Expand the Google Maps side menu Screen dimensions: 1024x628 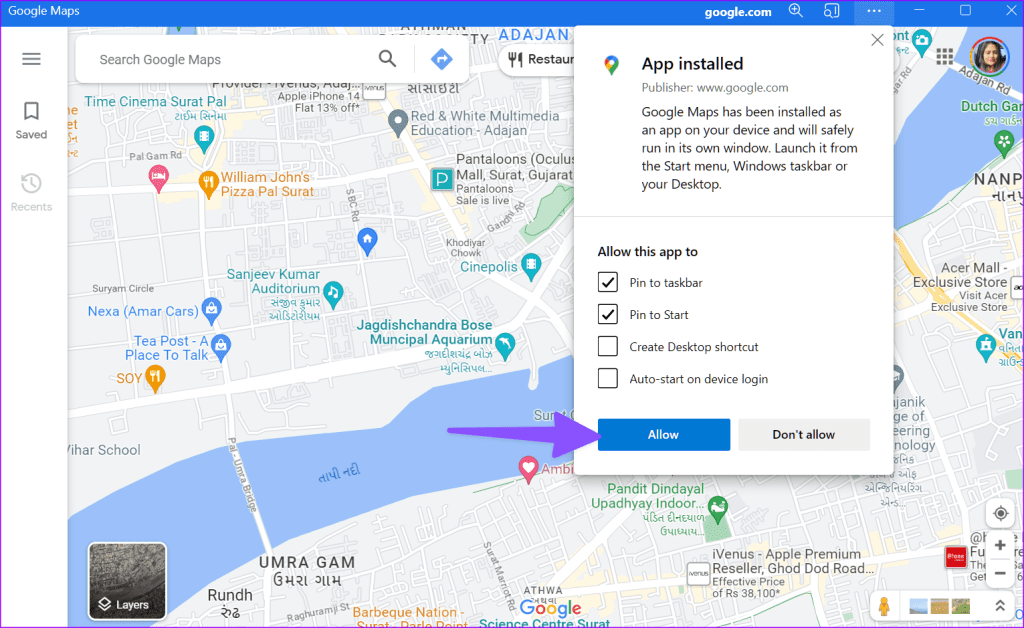[x=31, y=58]
